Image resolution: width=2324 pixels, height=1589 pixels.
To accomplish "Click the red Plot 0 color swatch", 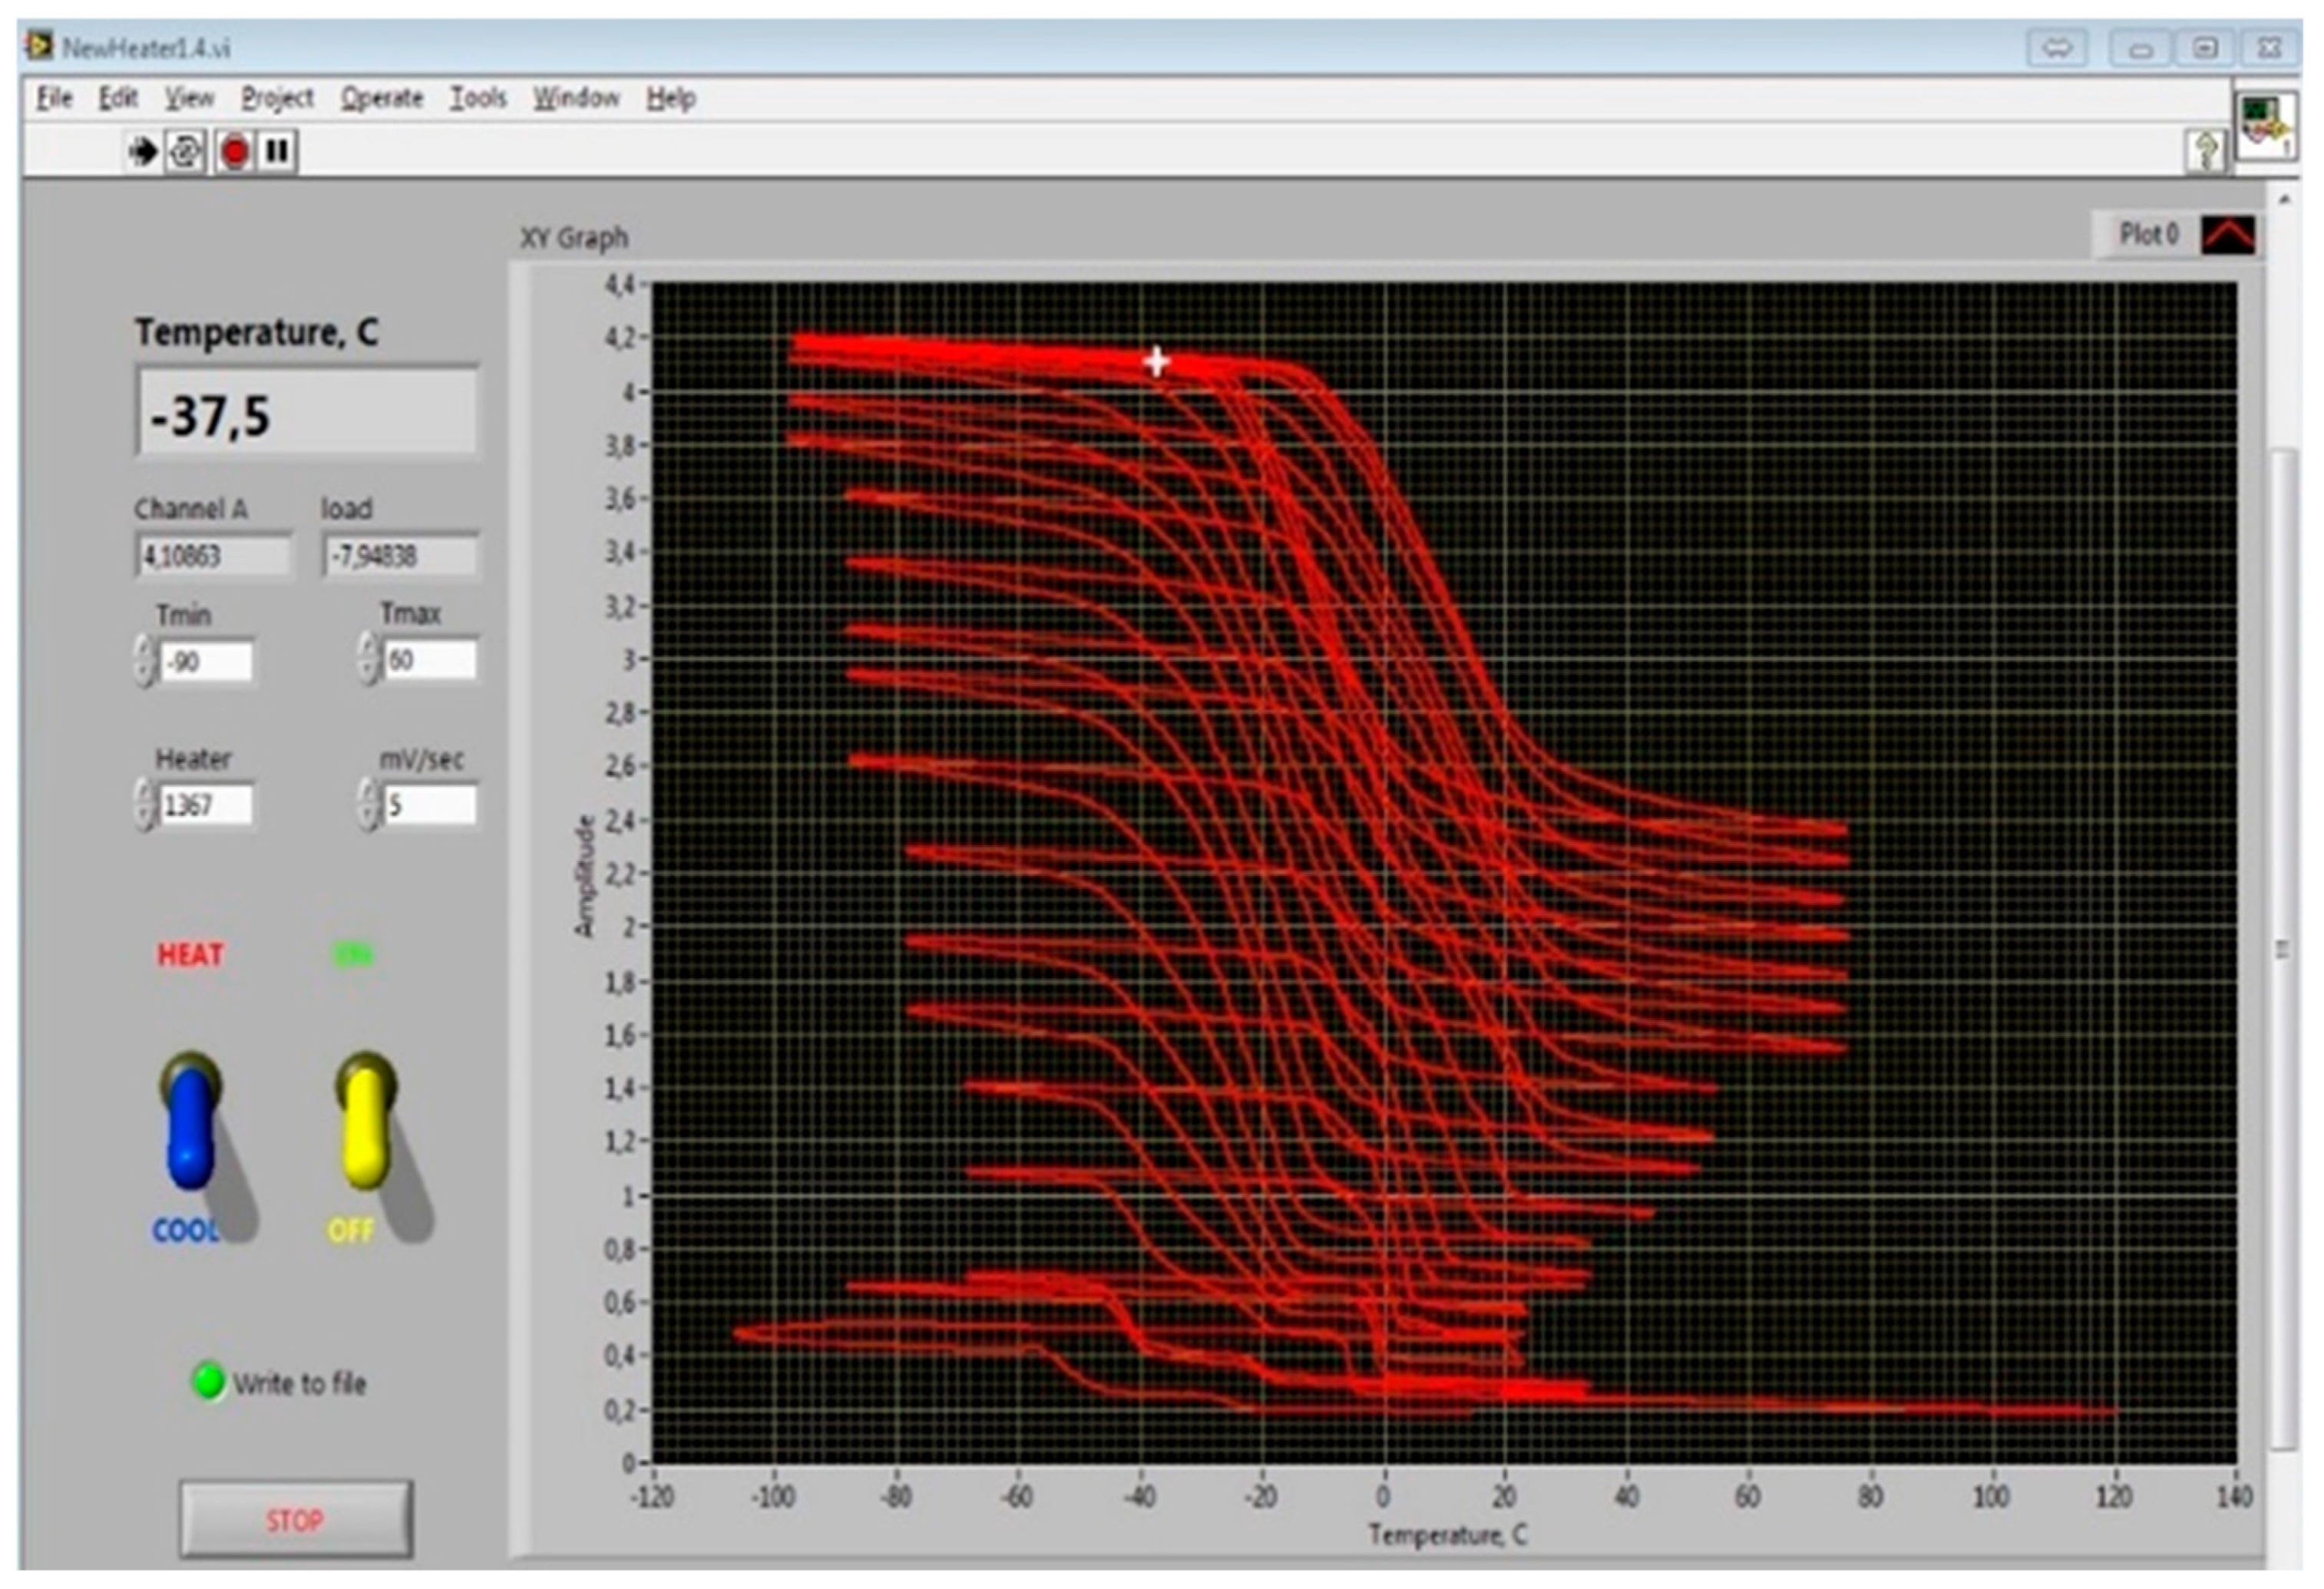I will (x=2228, y=235).
